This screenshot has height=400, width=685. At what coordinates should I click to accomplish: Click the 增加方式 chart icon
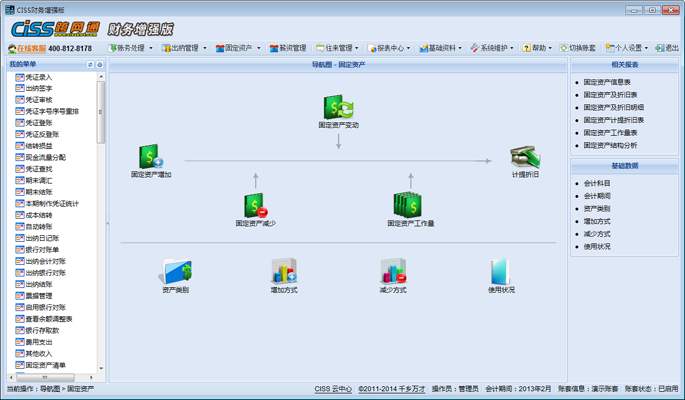click(x=284, y=271)
